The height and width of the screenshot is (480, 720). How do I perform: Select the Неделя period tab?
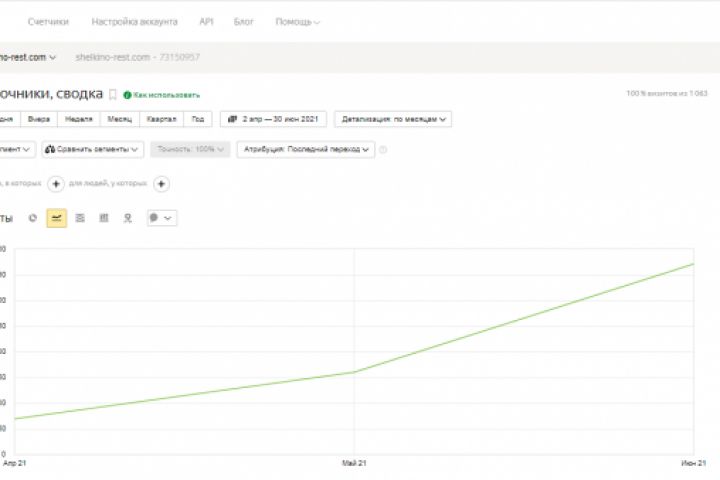point(79,119)
